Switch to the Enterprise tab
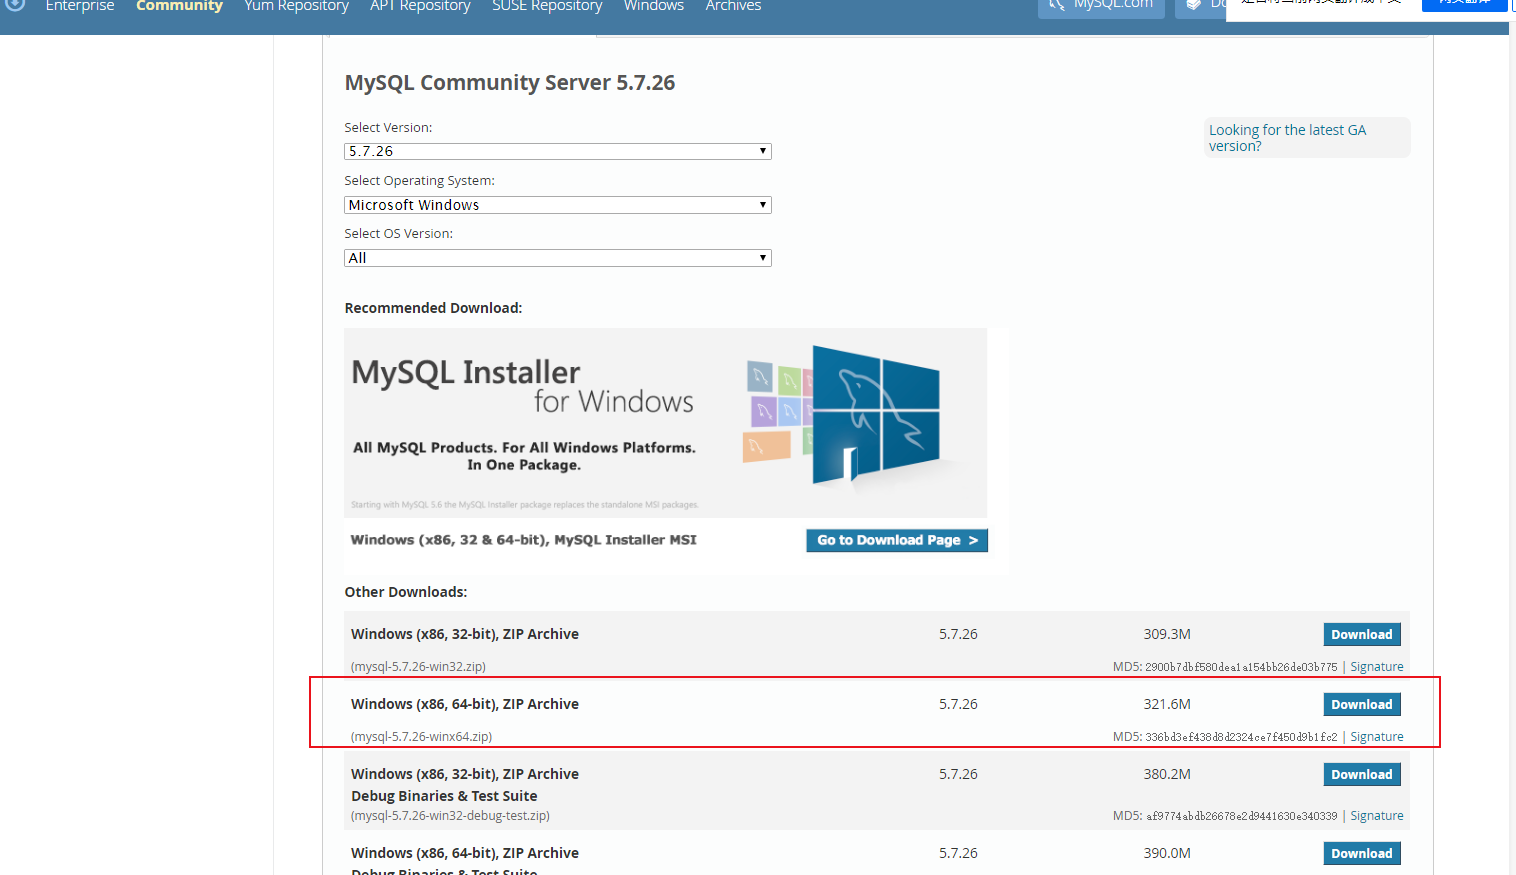The height and width of the screenshot is (875, 1516). click(x=80, y=7)
